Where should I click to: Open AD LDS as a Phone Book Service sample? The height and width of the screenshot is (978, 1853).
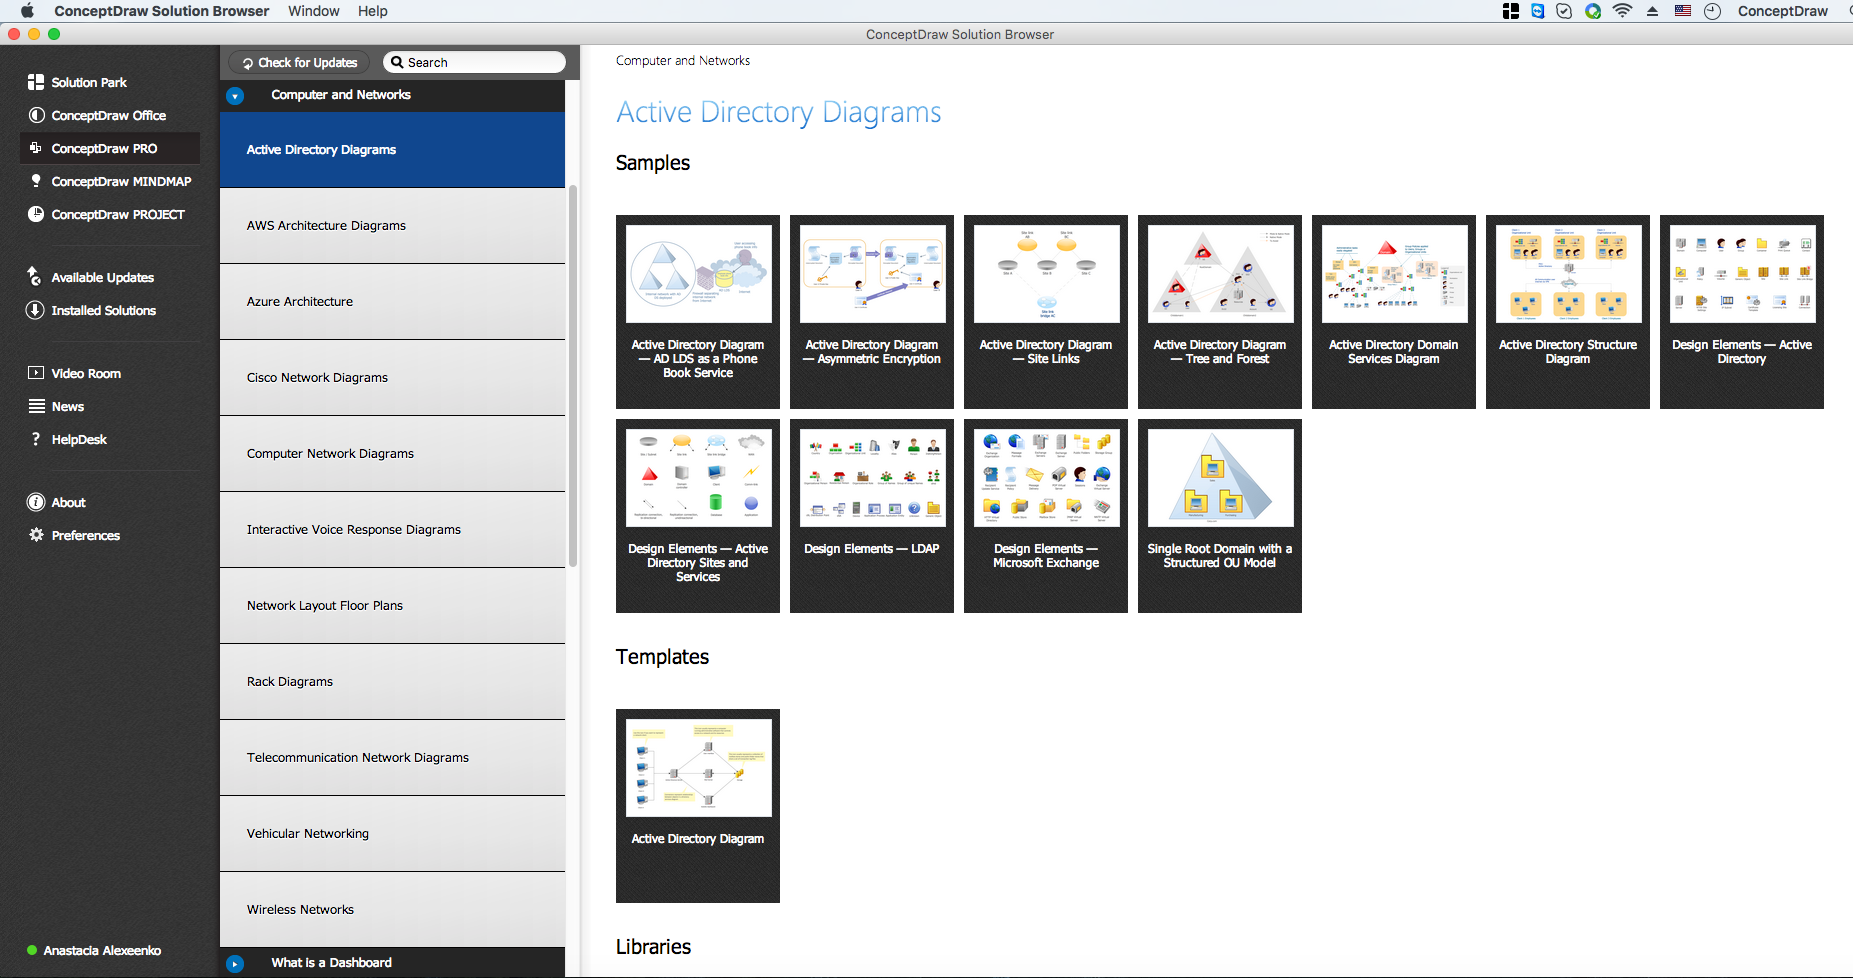[x=698, y=311]
